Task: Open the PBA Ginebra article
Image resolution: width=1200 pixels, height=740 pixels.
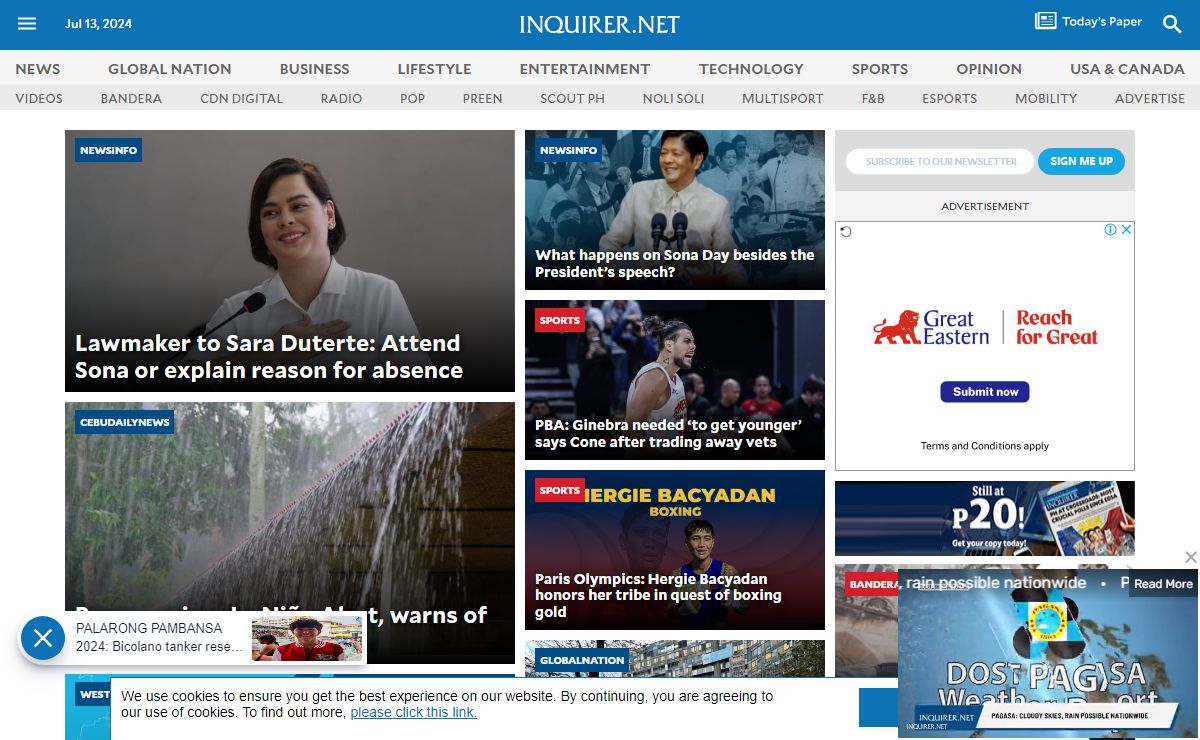Action: [x=668, y=433]
